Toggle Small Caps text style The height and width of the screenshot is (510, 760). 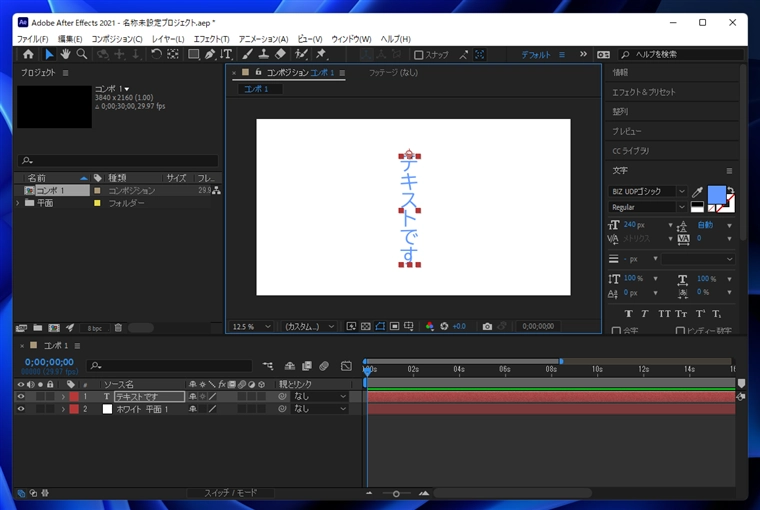[681, 314]
